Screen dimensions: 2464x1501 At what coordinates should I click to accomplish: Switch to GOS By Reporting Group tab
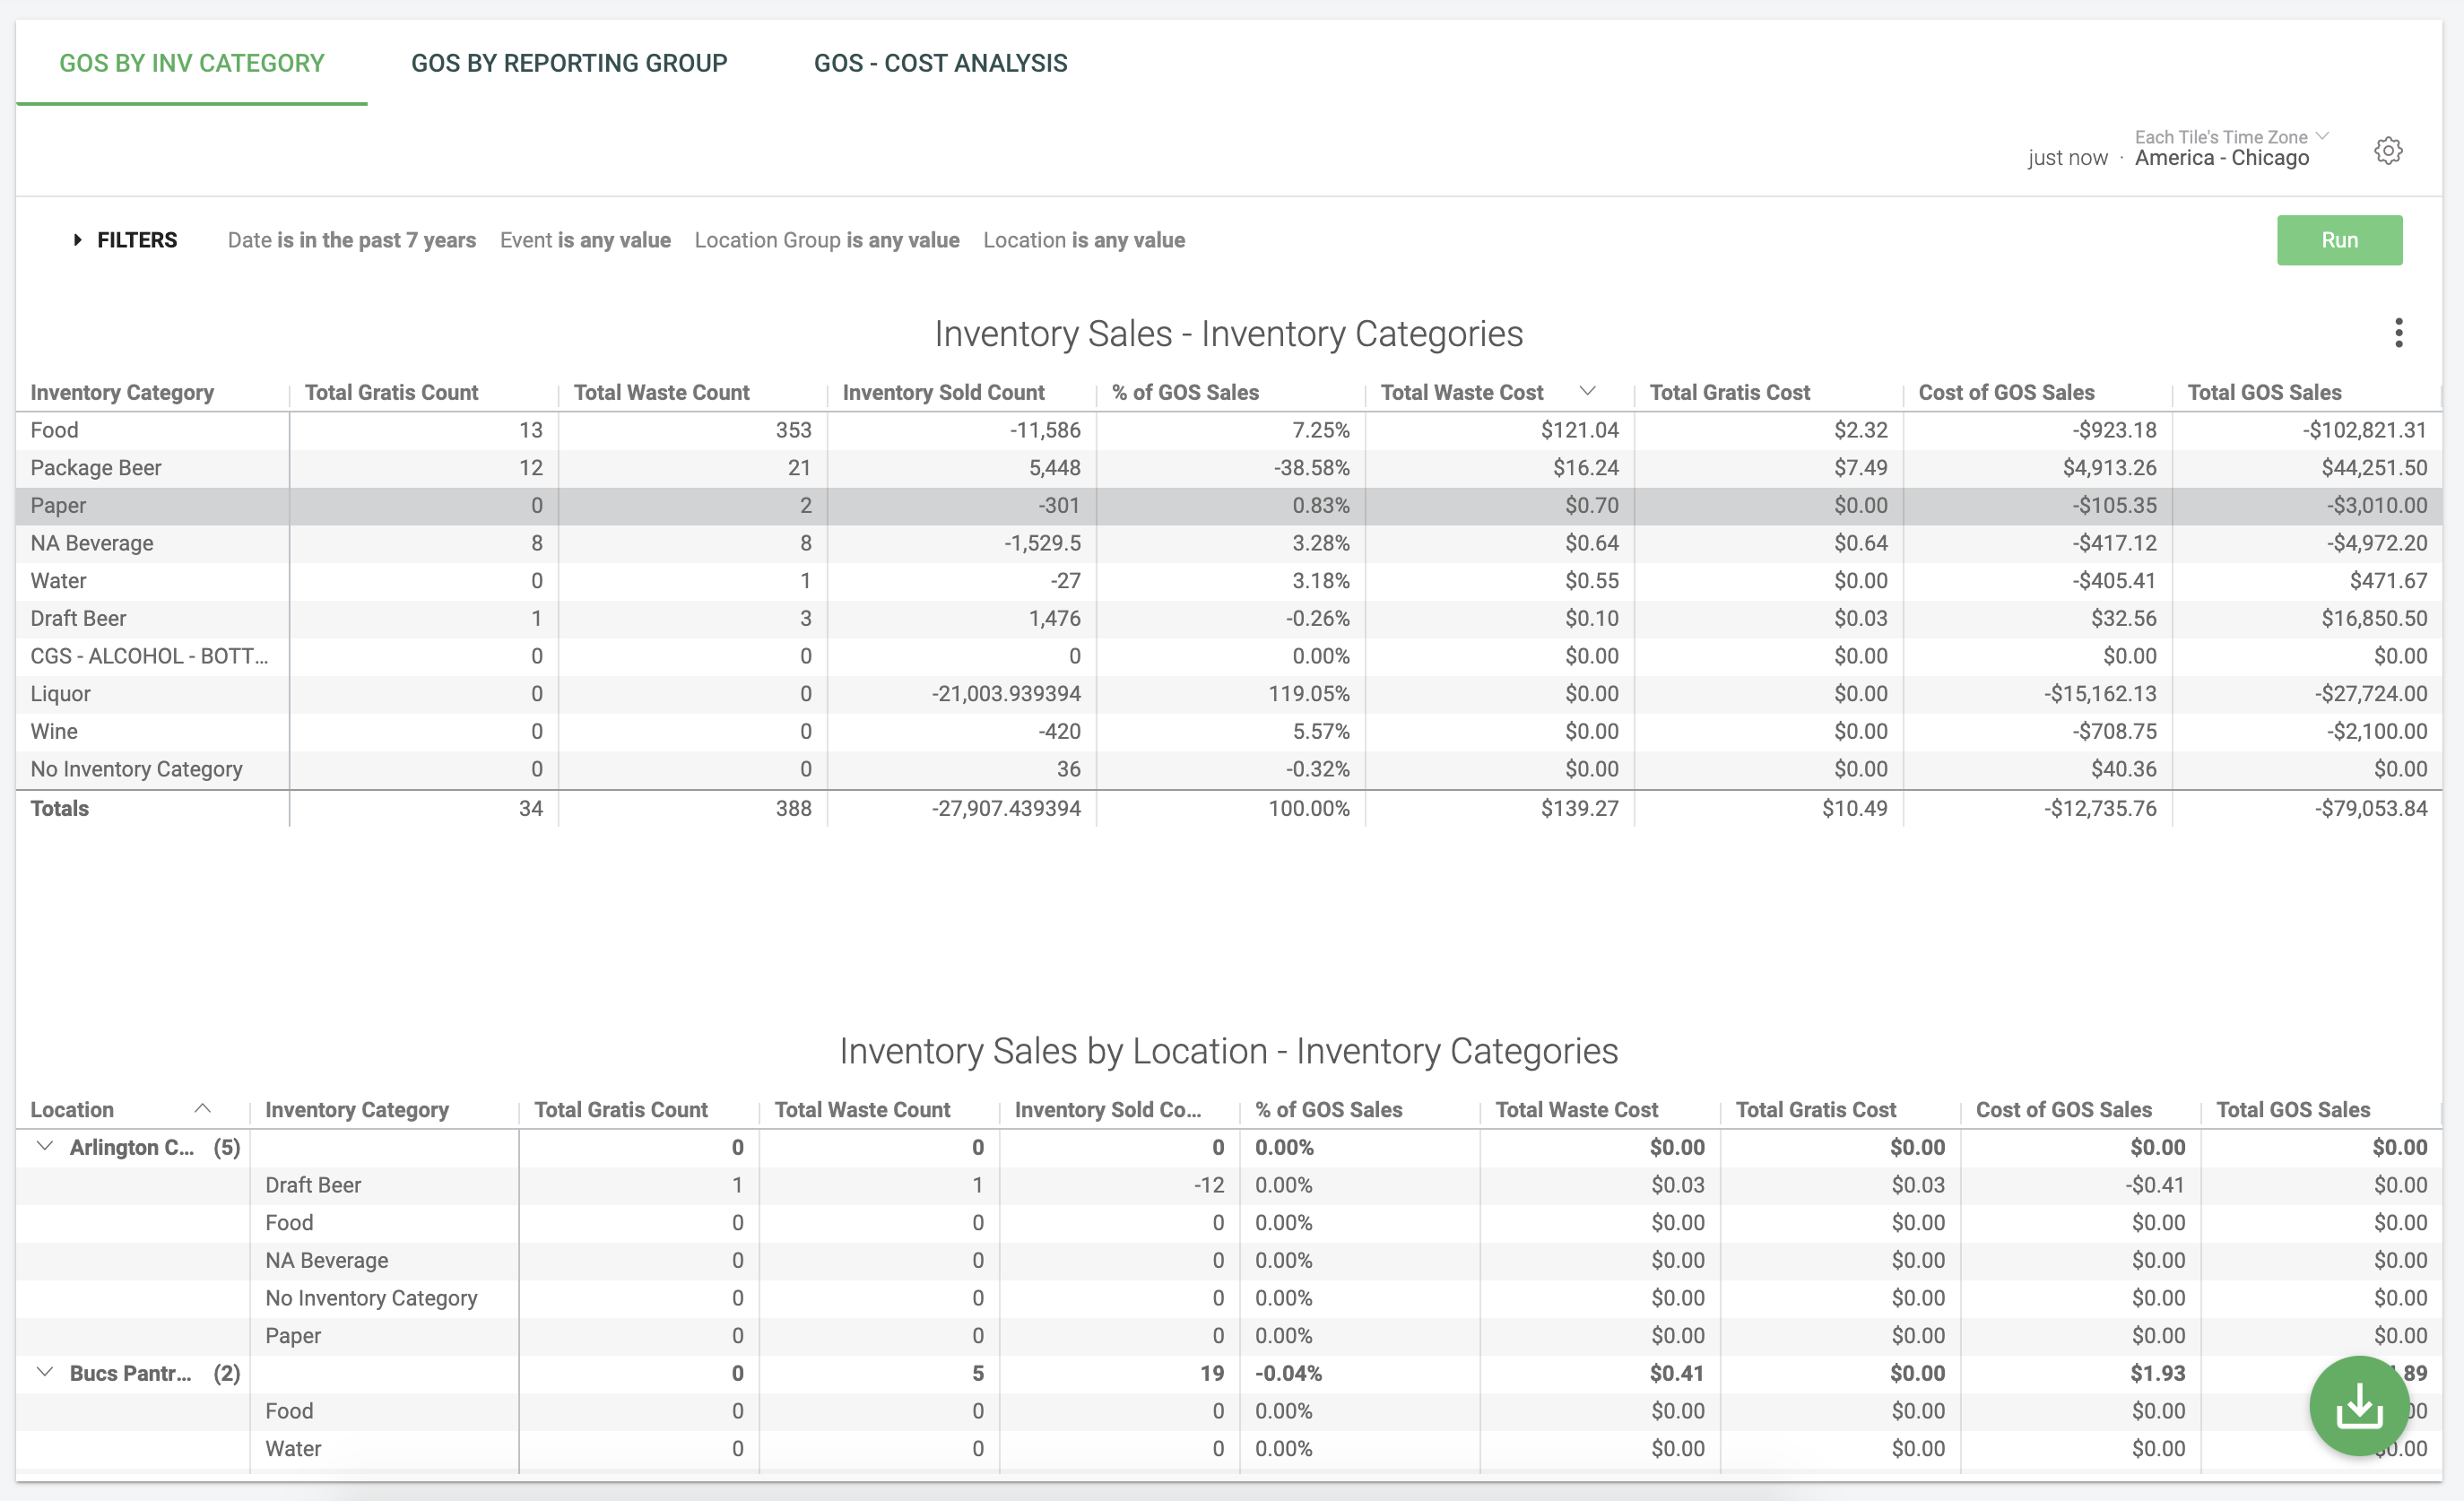point(569,63)
